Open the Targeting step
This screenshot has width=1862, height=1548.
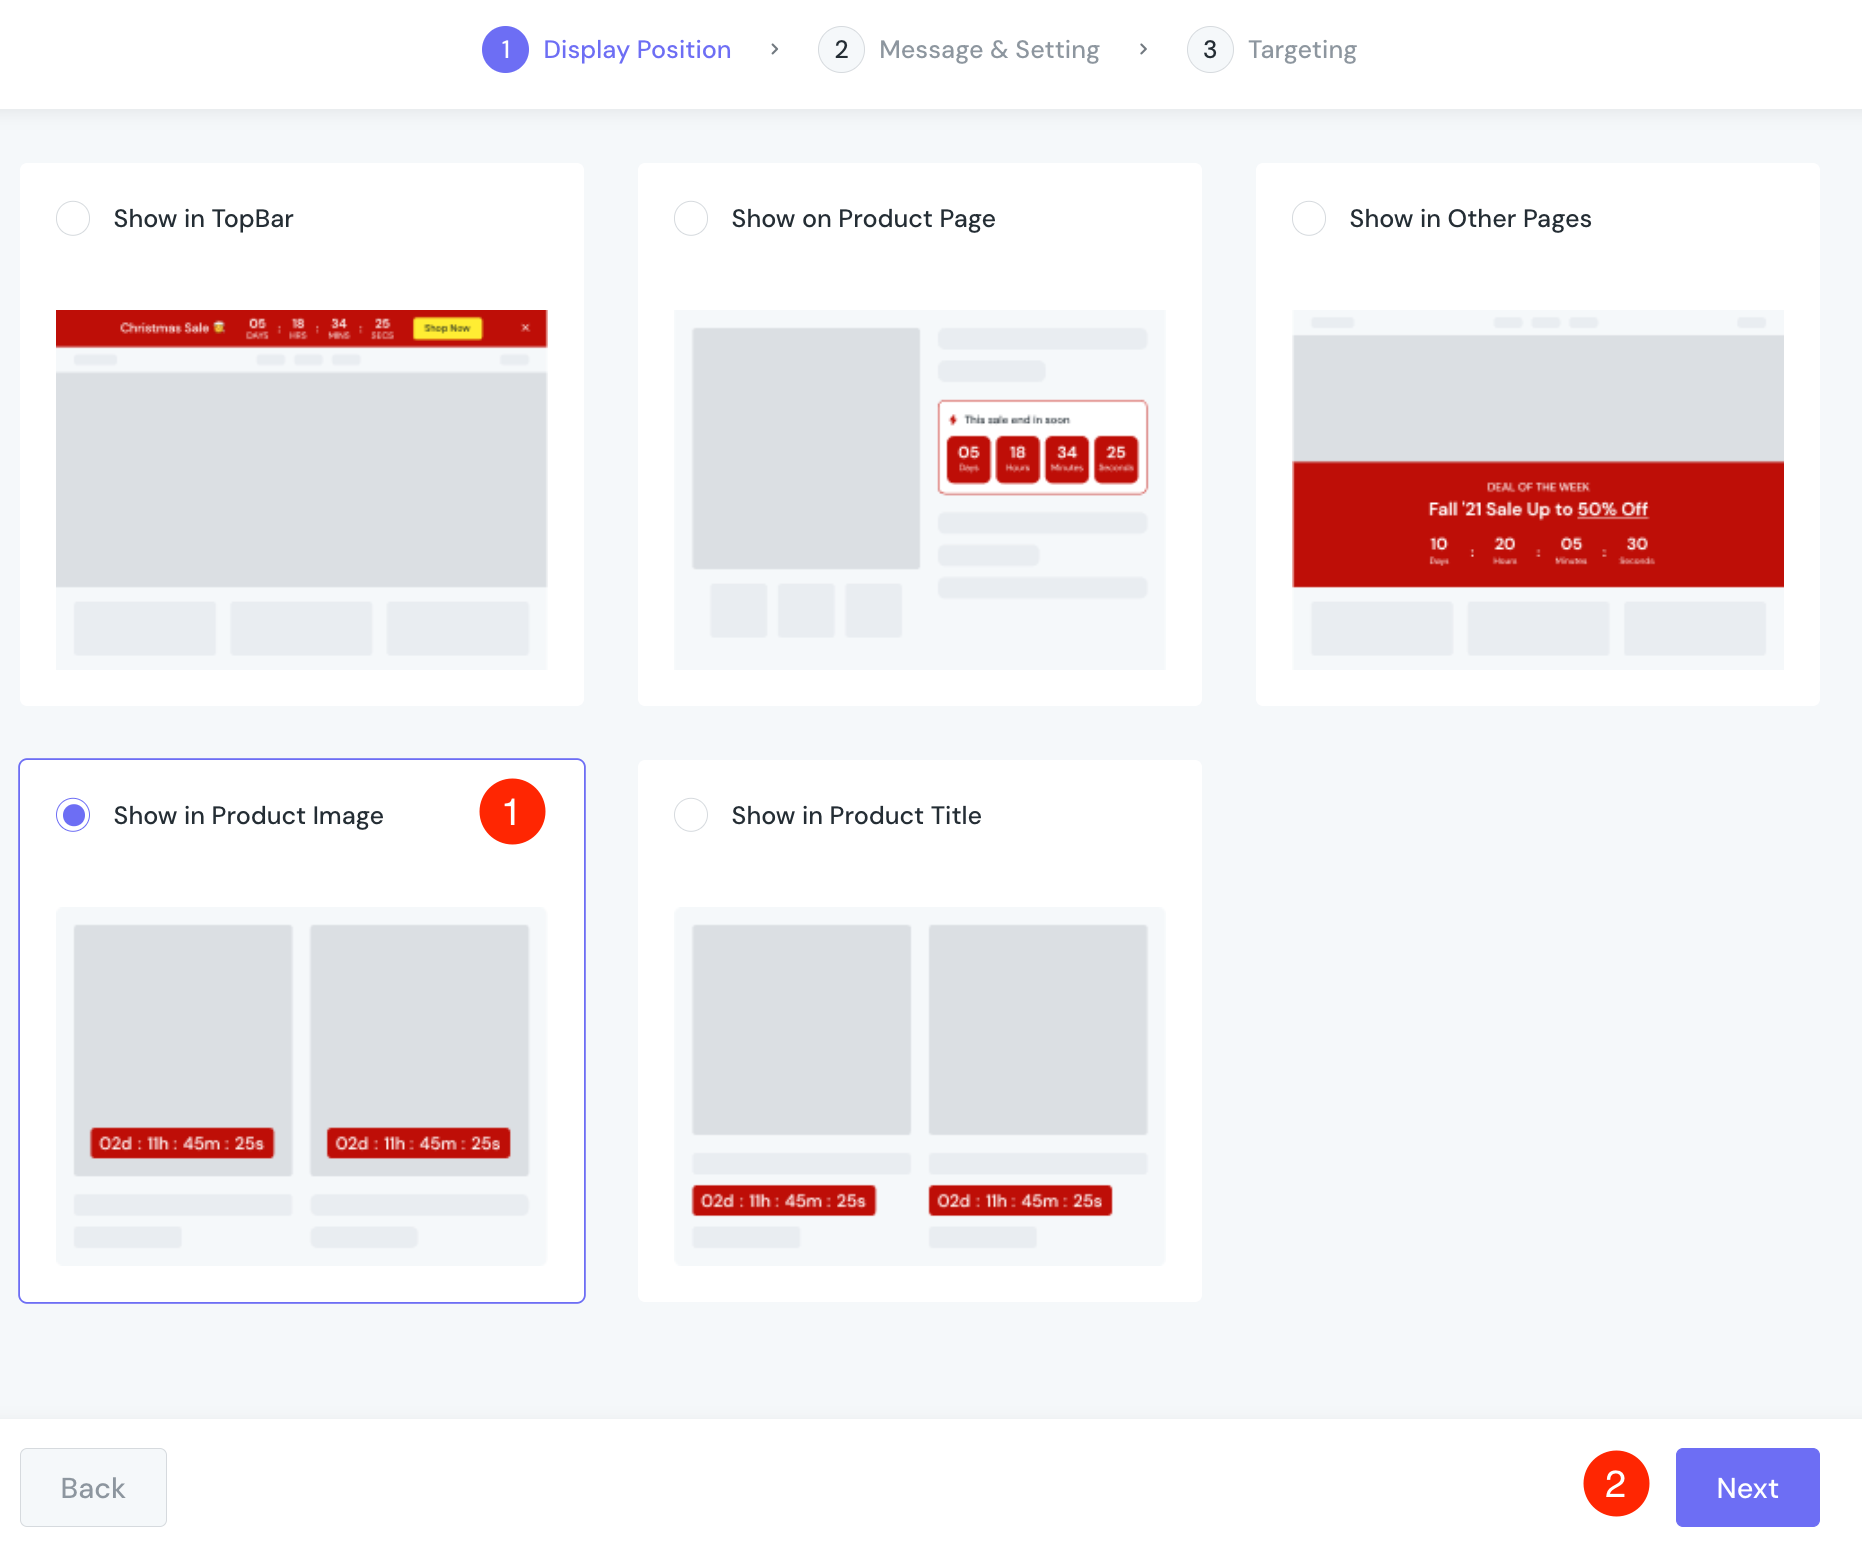tap(1301, 49)
